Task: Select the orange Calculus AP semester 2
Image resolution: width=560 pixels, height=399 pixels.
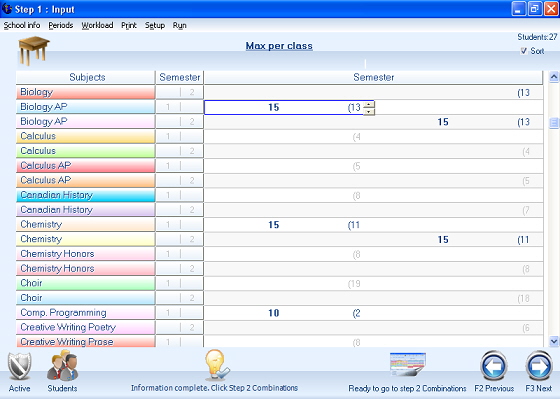Action: (x=86, y=180)
